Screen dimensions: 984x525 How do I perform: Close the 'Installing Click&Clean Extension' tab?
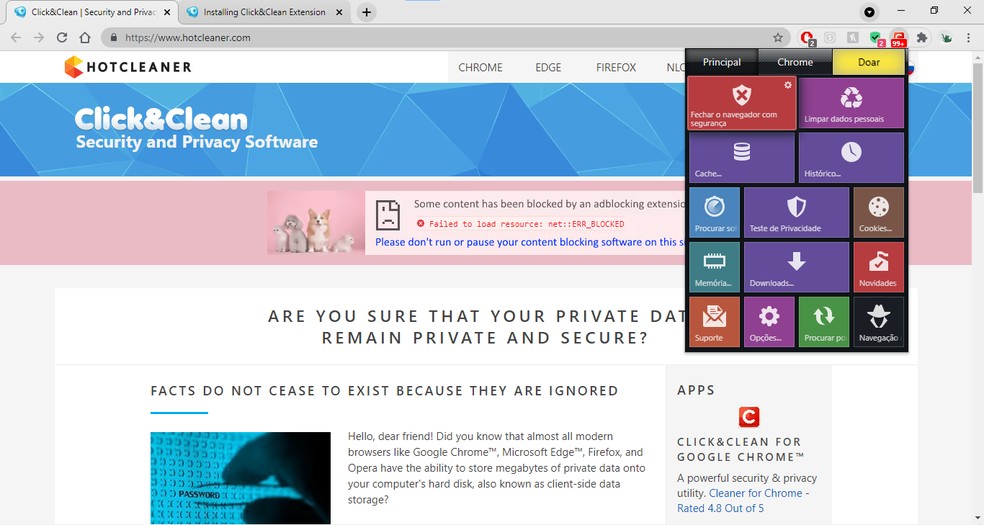340,12
